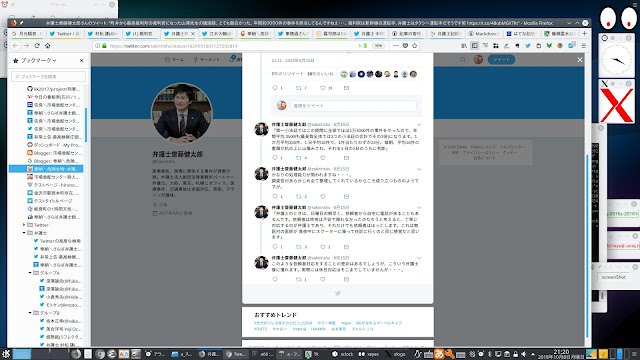Focus the bookmark search field
This screenshot has height=360, width=640.
pyautogui.click(x=49, y=76)
